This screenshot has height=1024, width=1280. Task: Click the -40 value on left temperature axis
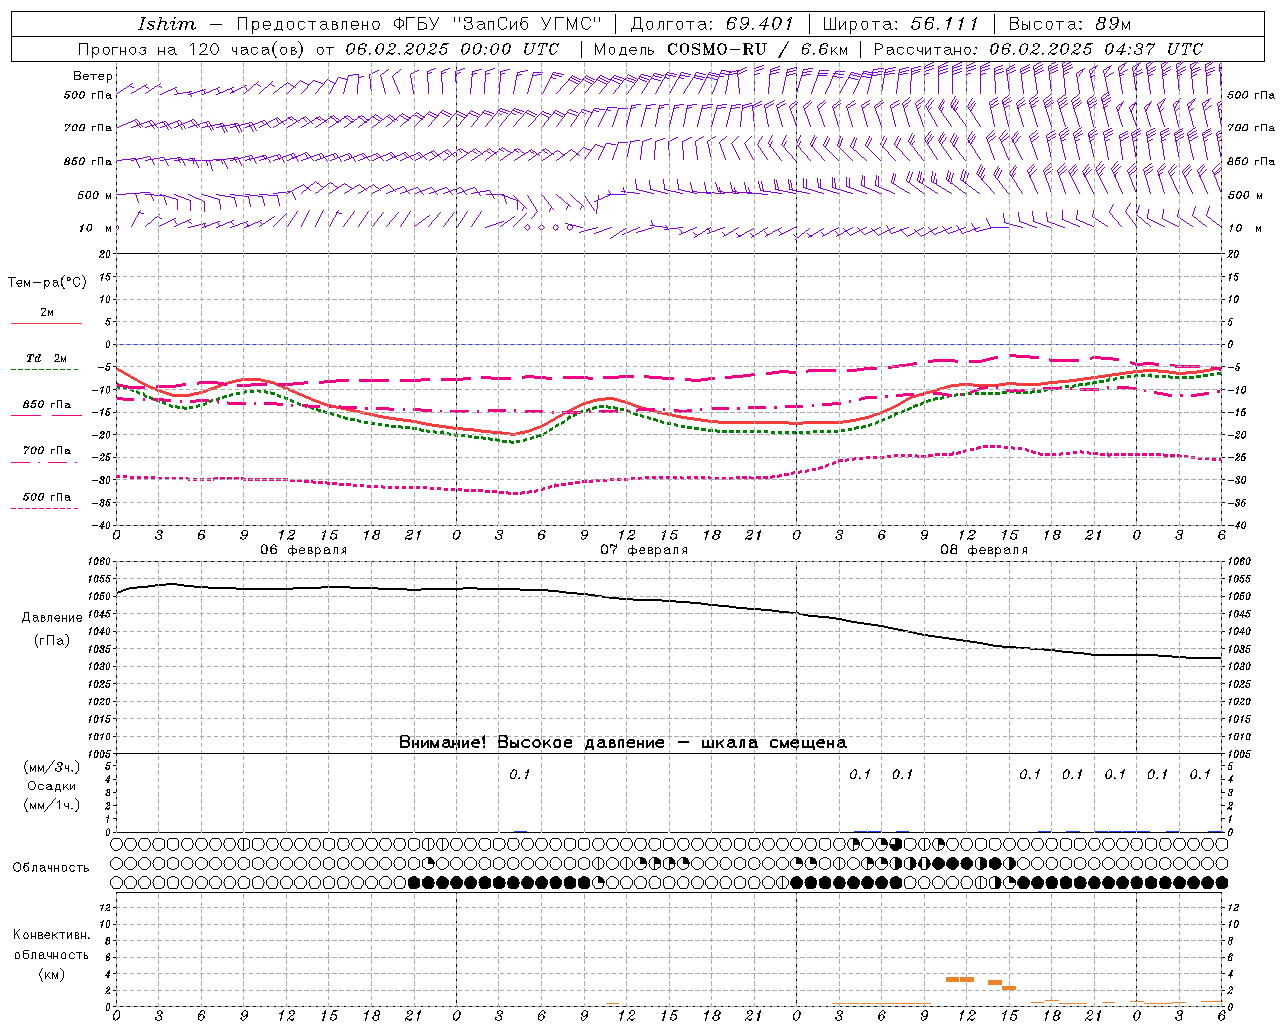[x=102, y=525]
